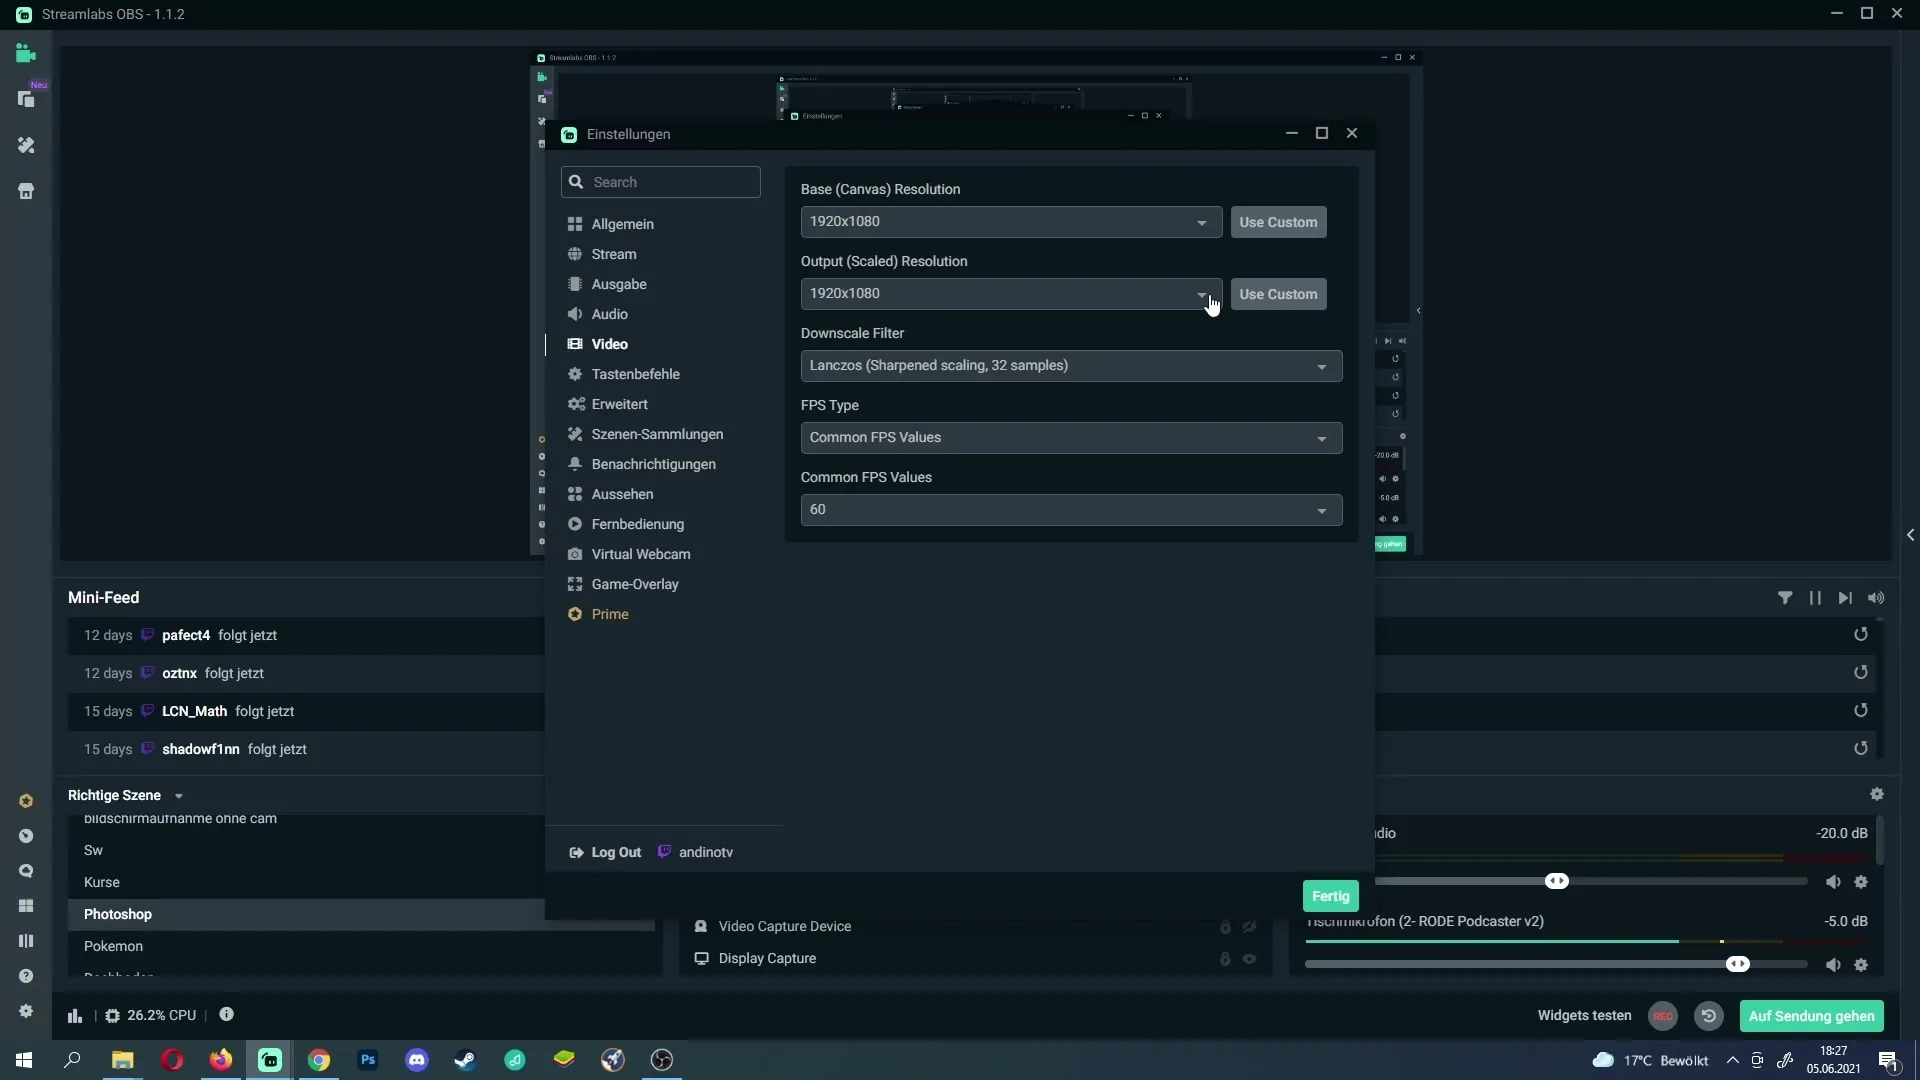This screenshot has width=1920, height=1080.
Task: Open performance stats bar chart icon
Action: pyautogui.click(x=75, y=1015)
